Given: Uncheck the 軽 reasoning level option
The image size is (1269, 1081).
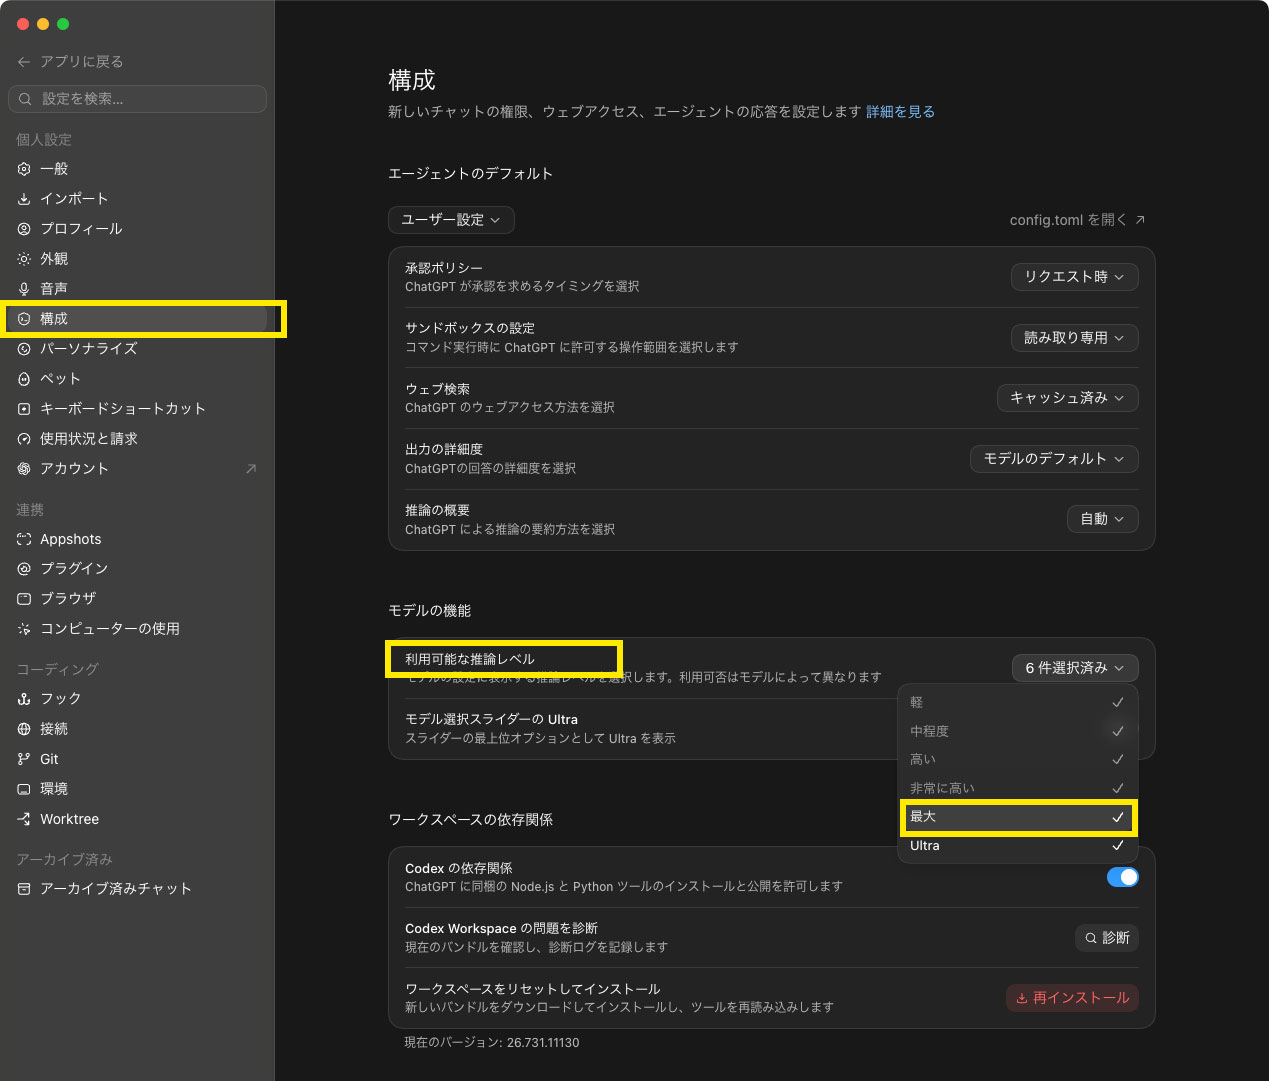Looking at the screenshot, I should tap(1018, 702).
